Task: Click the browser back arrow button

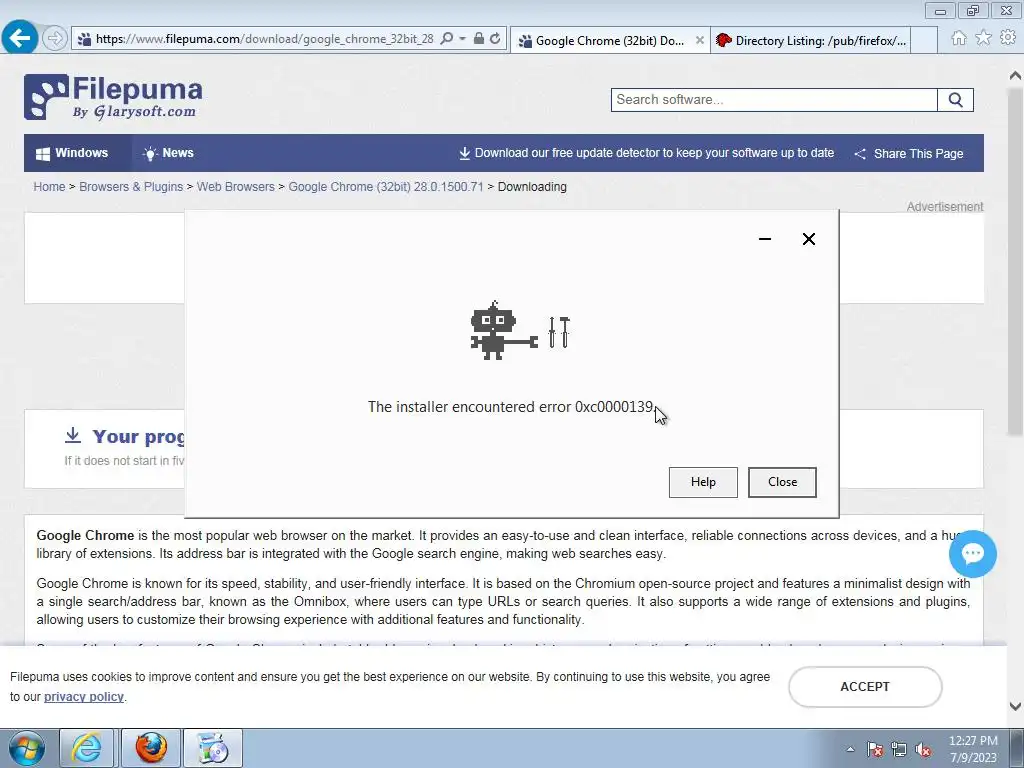Action: (20, 38)
